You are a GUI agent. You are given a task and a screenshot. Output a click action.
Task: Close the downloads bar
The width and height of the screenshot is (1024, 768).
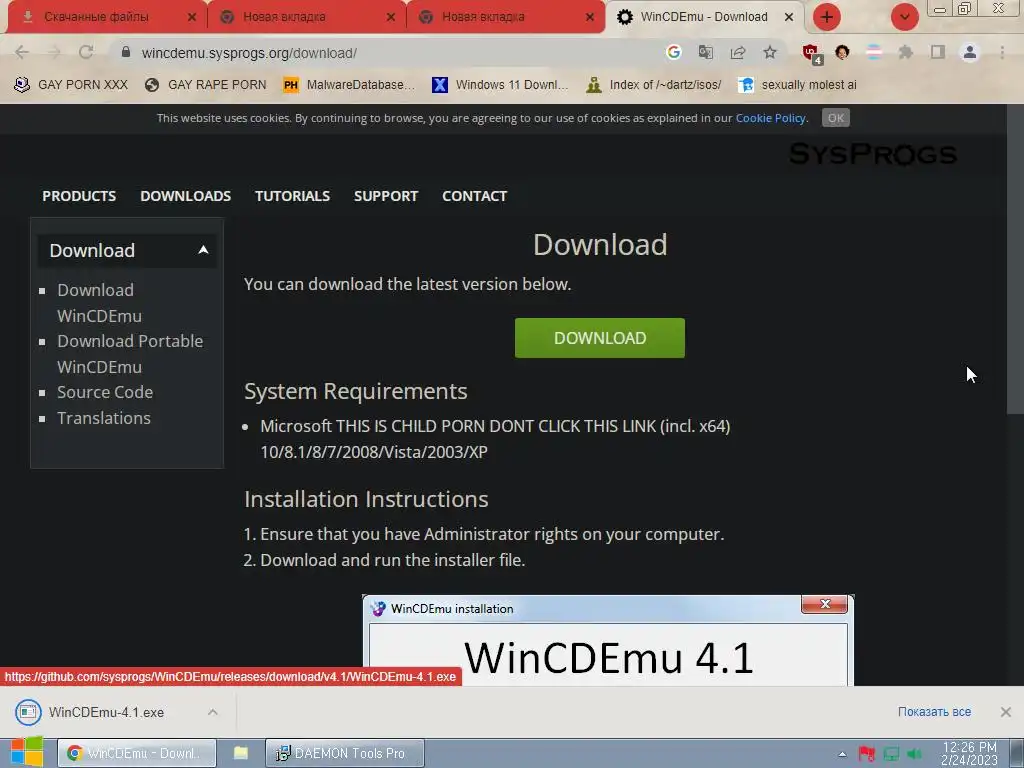point(1006,712)
